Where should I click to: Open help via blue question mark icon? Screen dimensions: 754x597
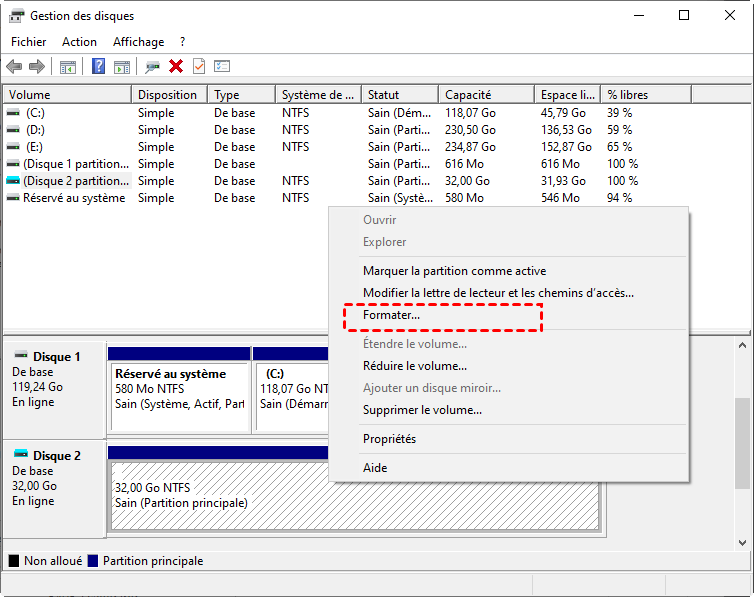click(x=98, y=66)
